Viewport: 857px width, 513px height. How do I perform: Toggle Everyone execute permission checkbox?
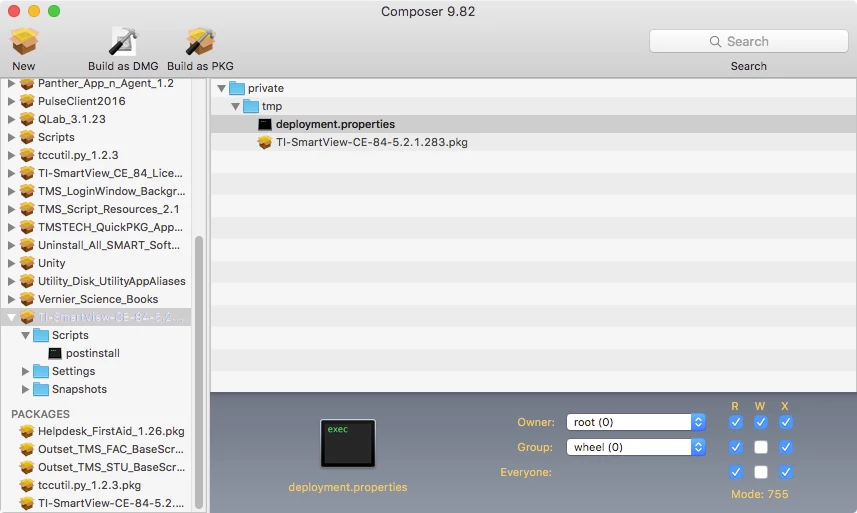[785, 472]
